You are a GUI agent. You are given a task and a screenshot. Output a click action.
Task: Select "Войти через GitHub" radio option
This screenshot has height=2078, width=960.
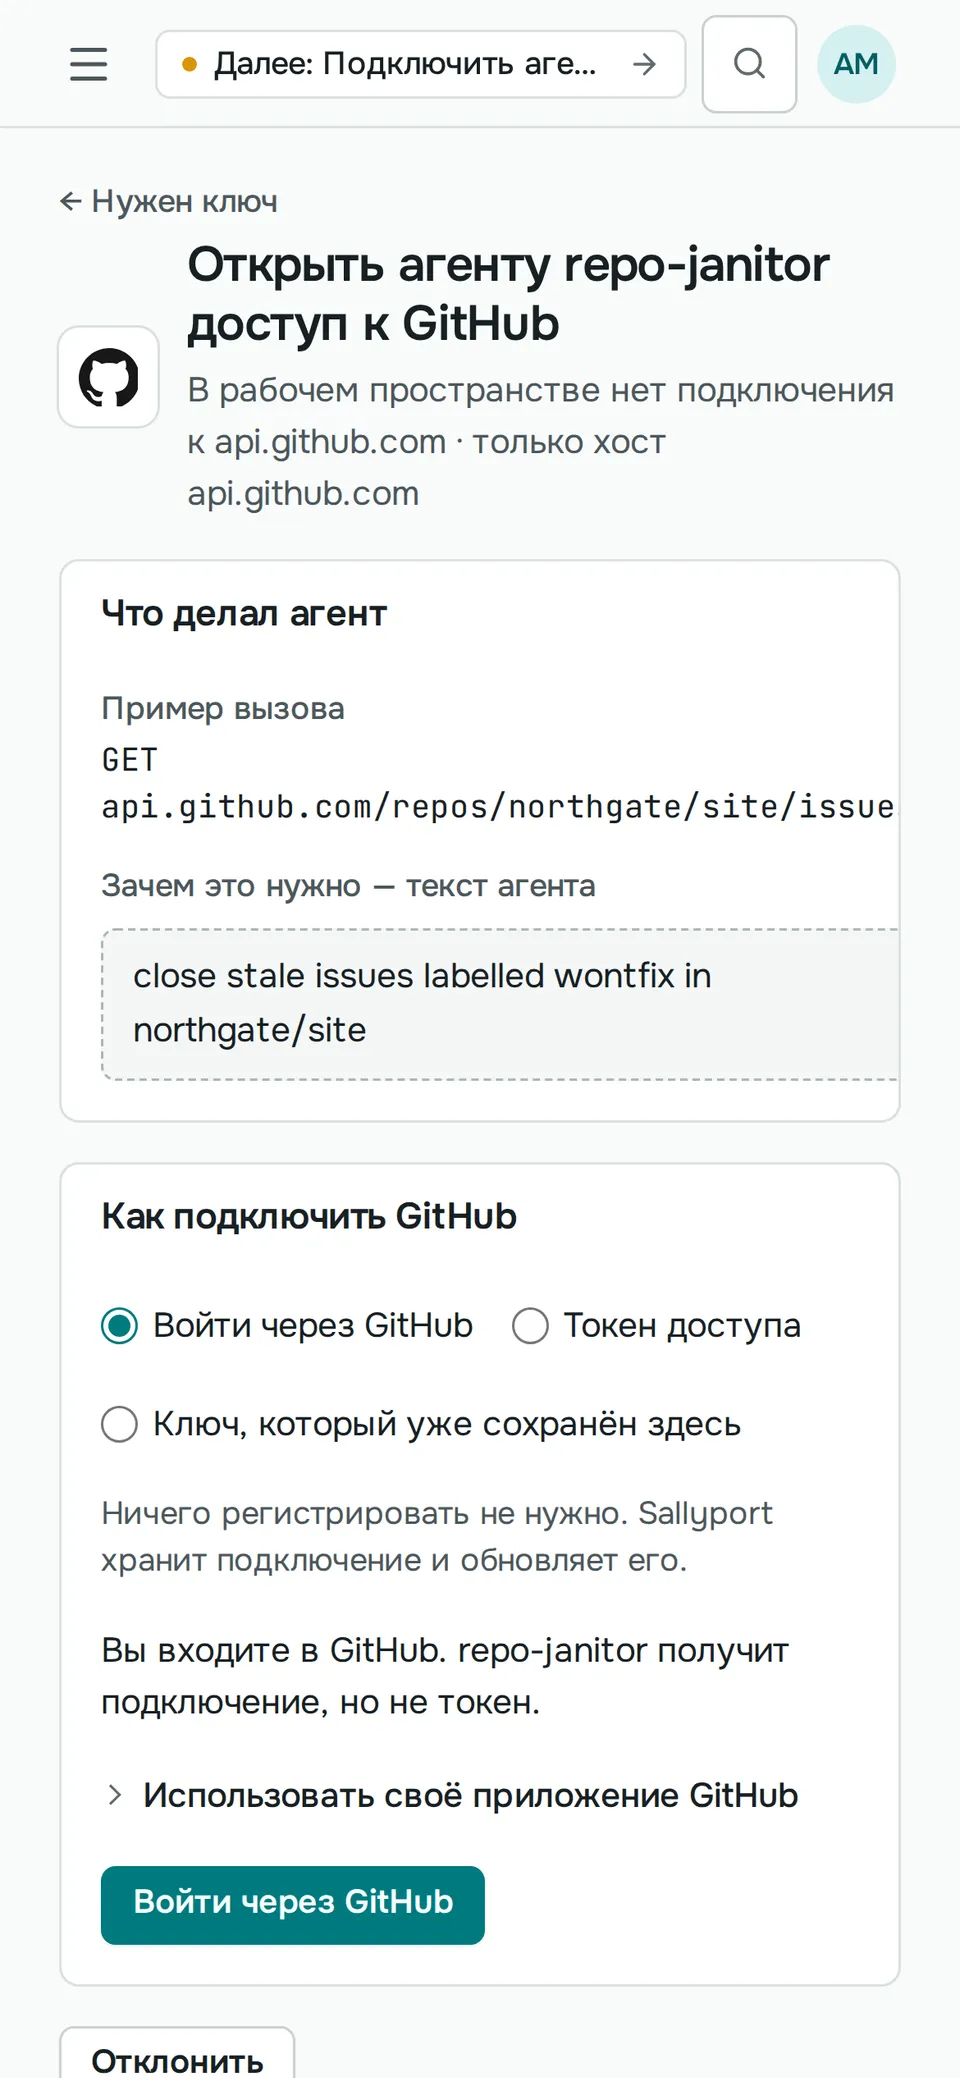pyautogui.click(x=287, y=1326)
